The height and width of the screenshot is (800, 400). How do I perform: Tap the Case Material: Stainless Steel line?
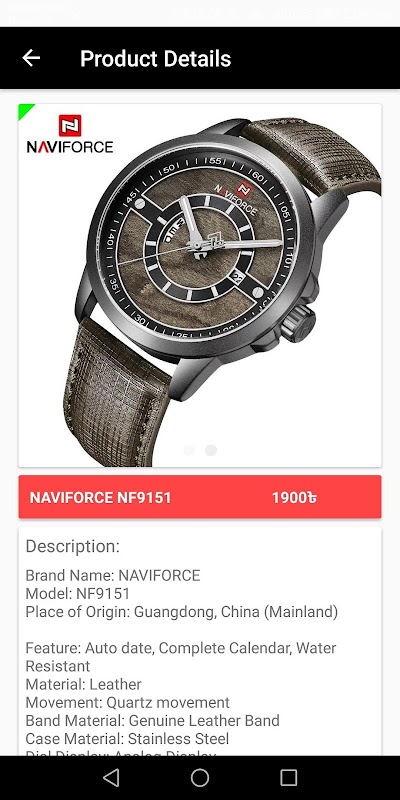128,739
